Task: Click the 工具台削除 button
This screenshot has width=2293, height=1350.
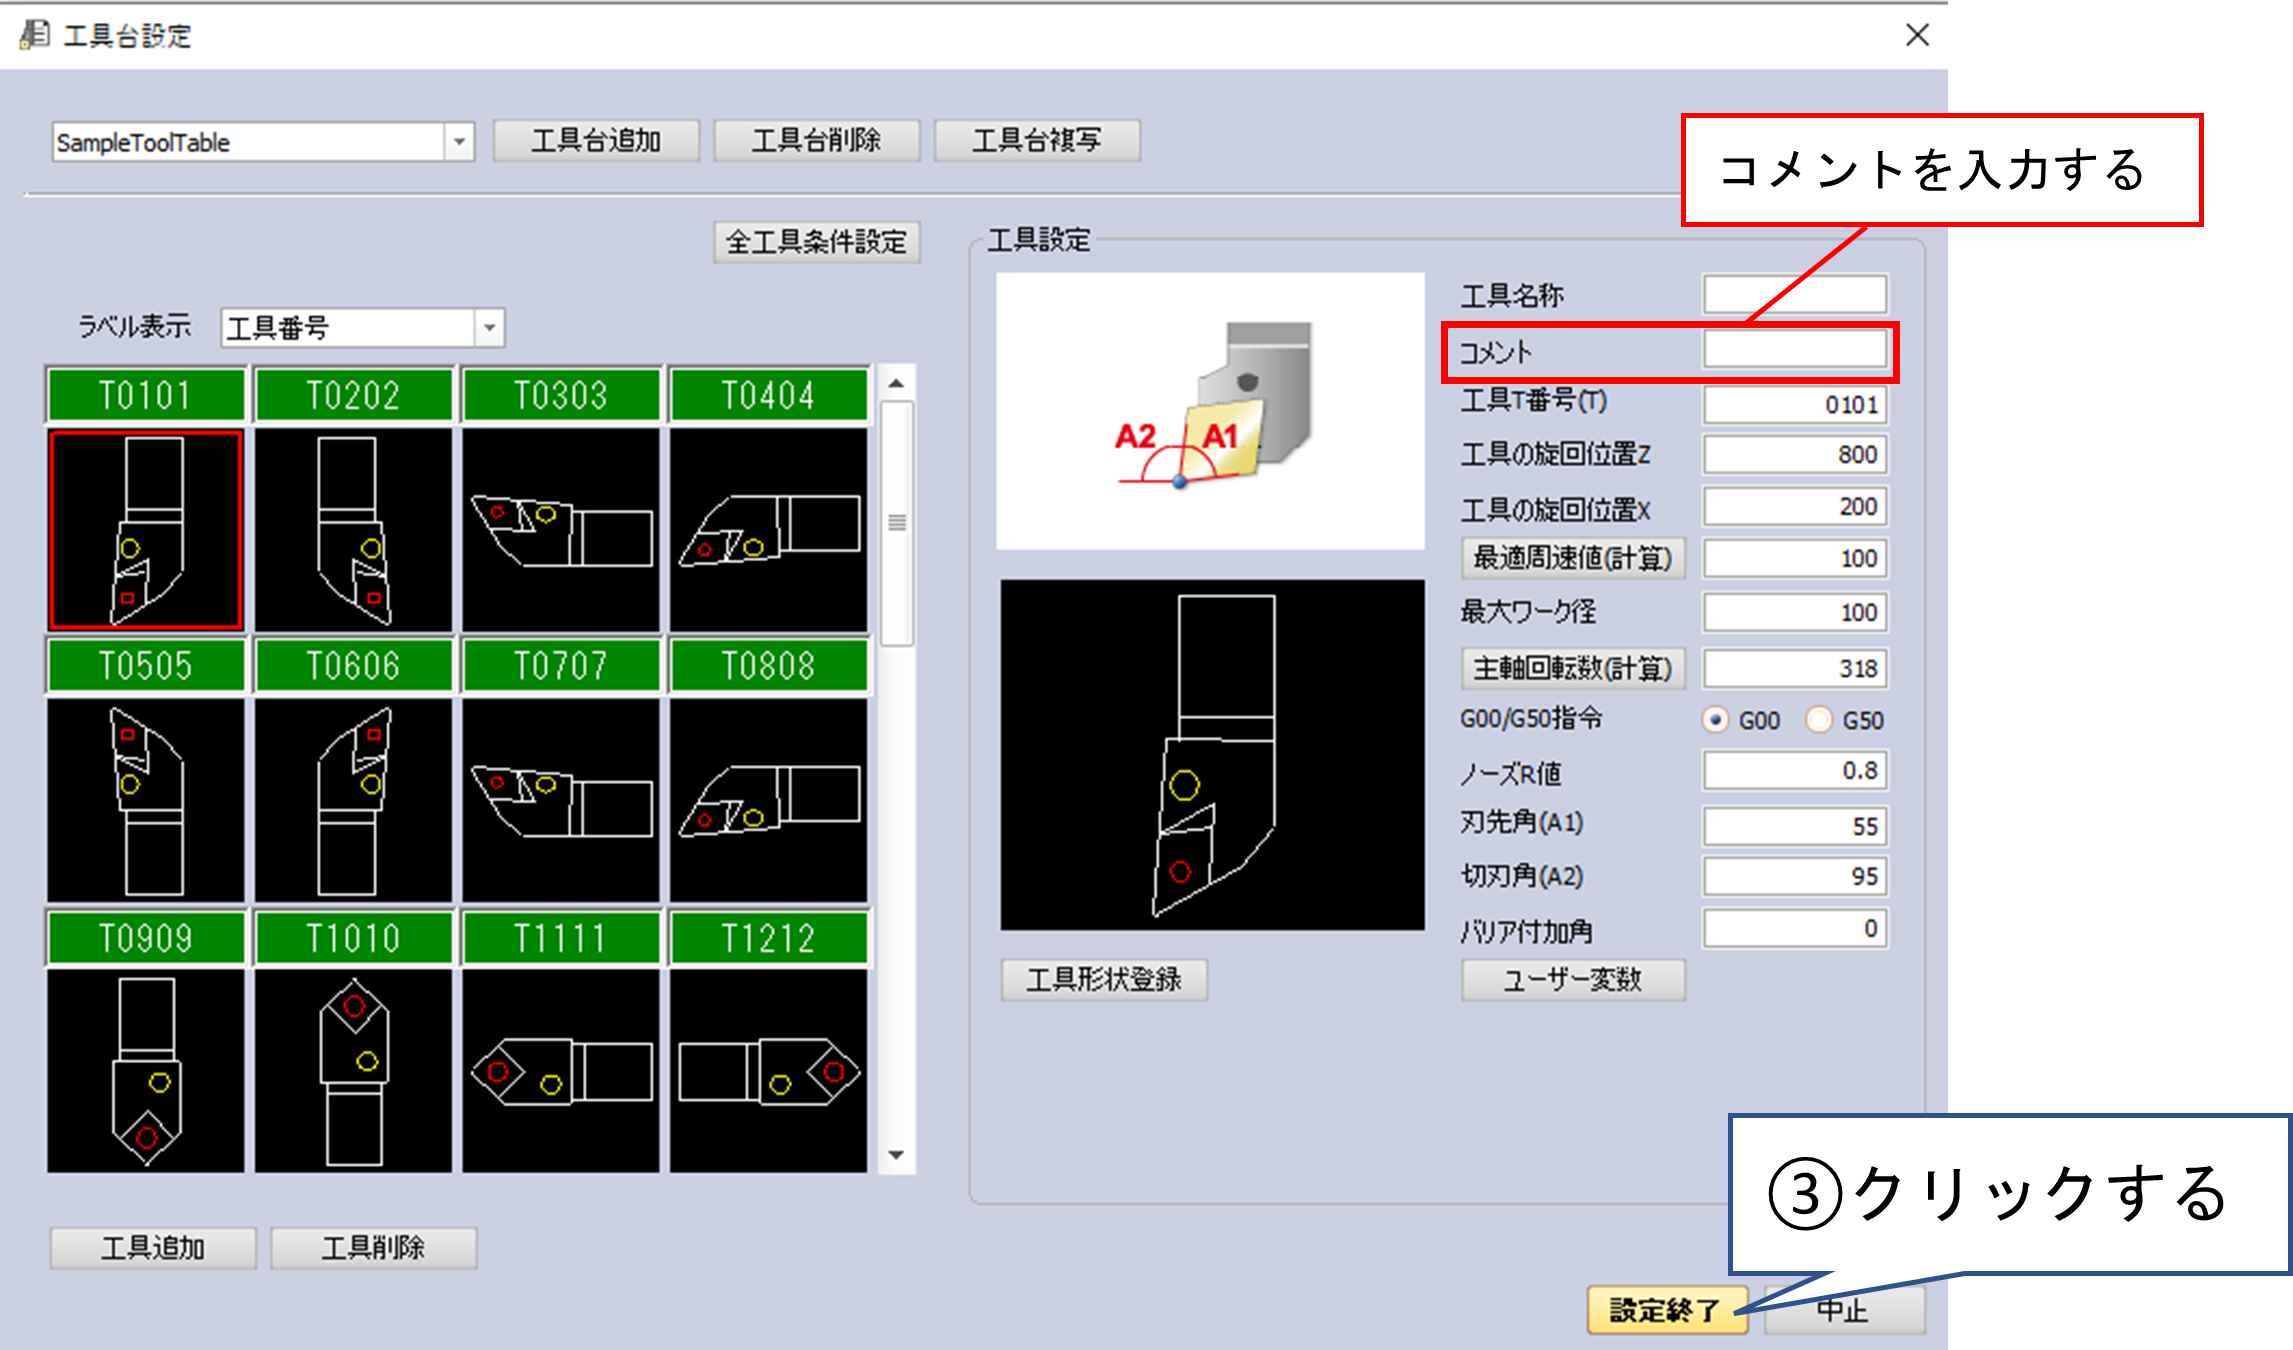Action: point(816,141)
